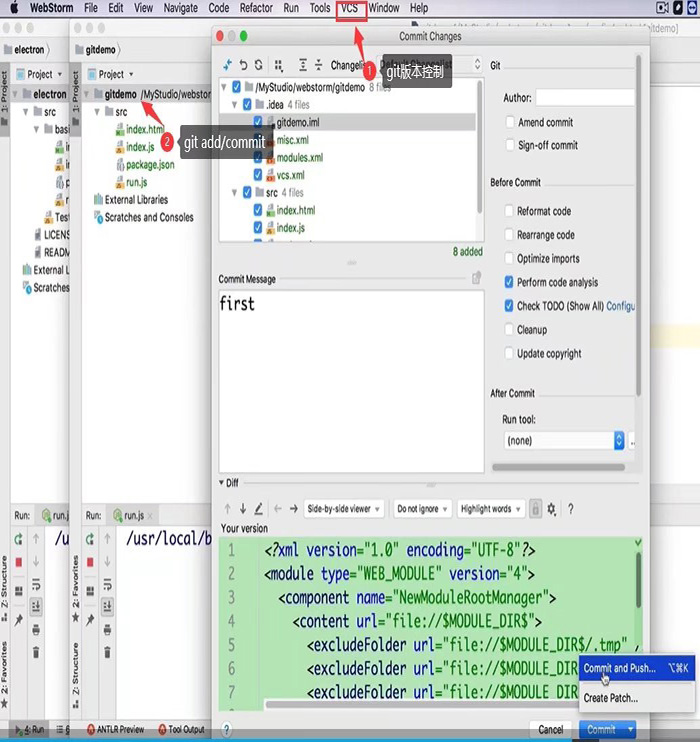
Task: Enable Reformat code before commit
Action: tap(509, 211)
